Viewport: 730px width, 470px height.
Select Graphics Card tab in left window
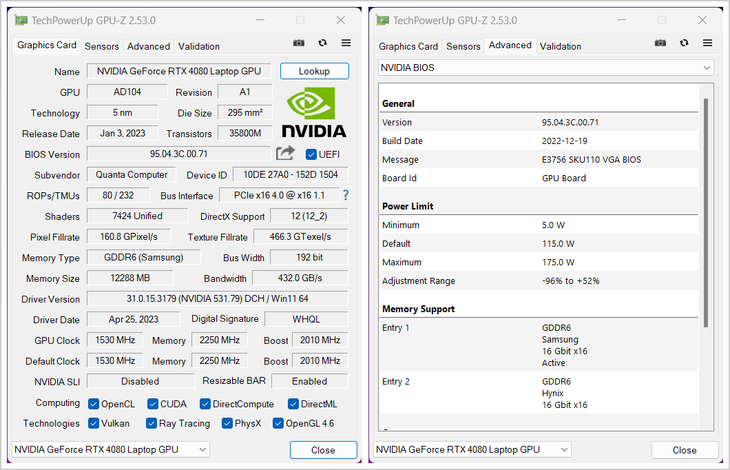pos(47,45)
